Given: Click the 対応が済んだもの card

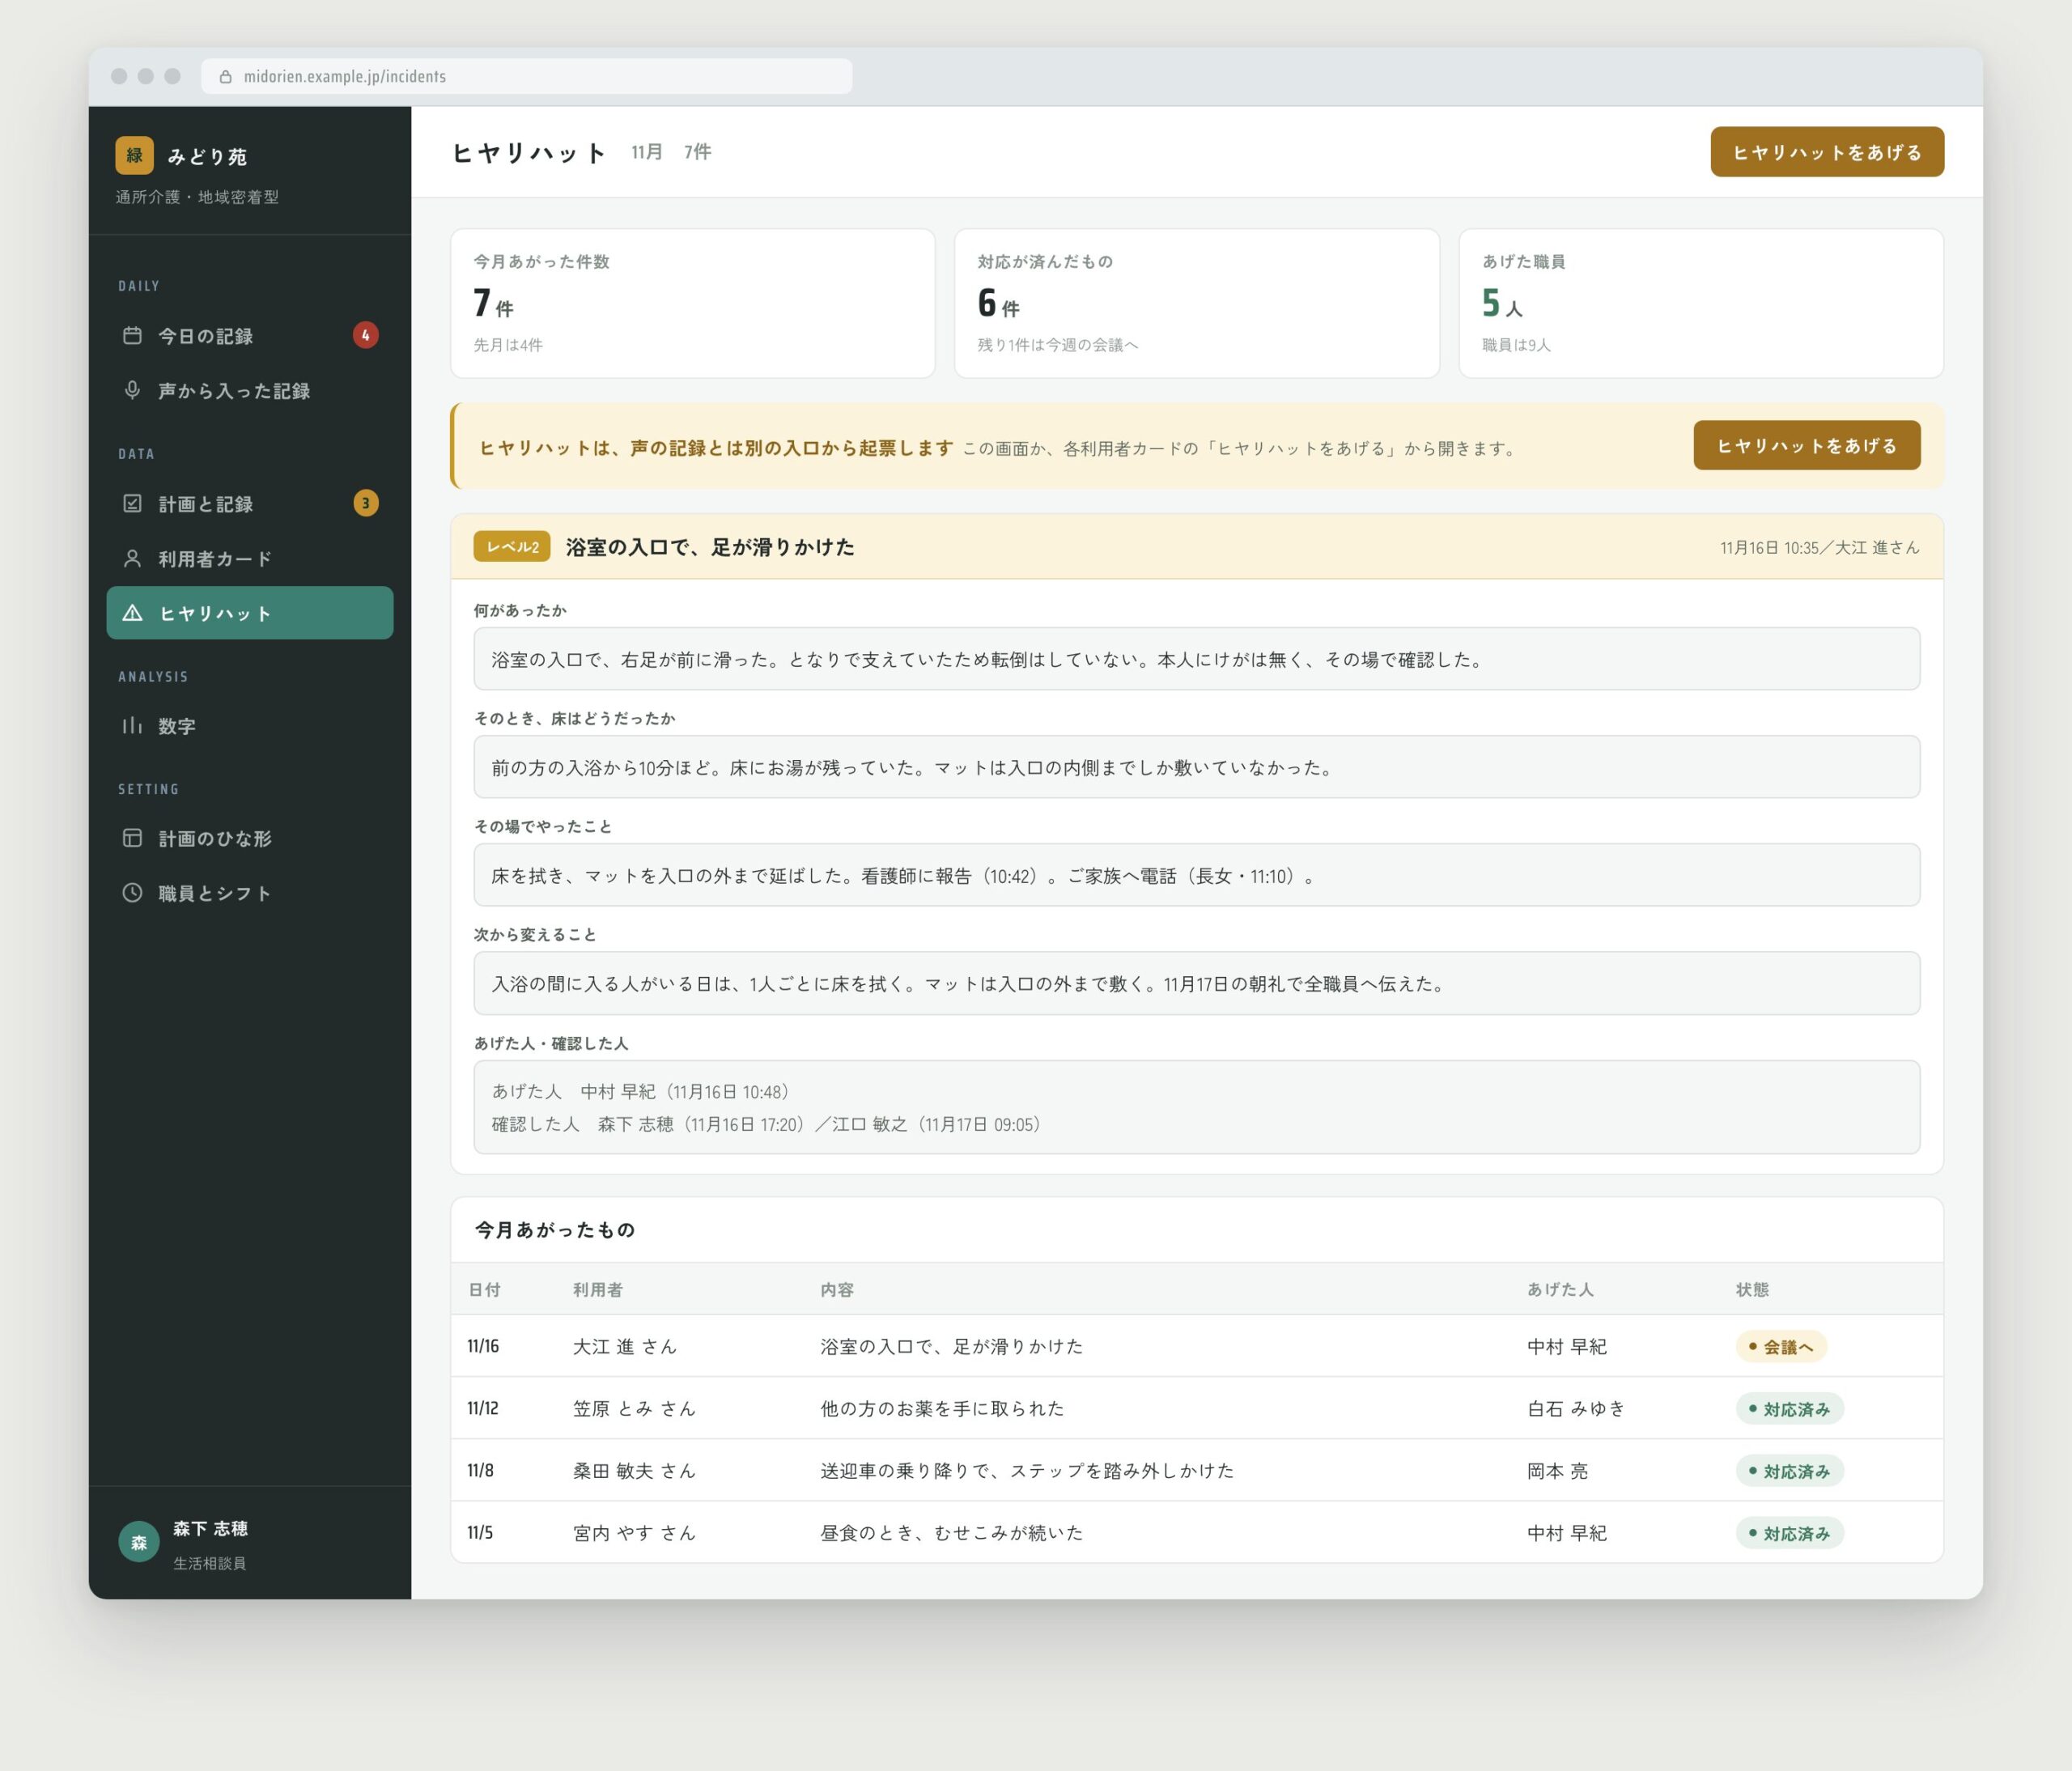Looking at the screenshot, I should click(1197, 303).
